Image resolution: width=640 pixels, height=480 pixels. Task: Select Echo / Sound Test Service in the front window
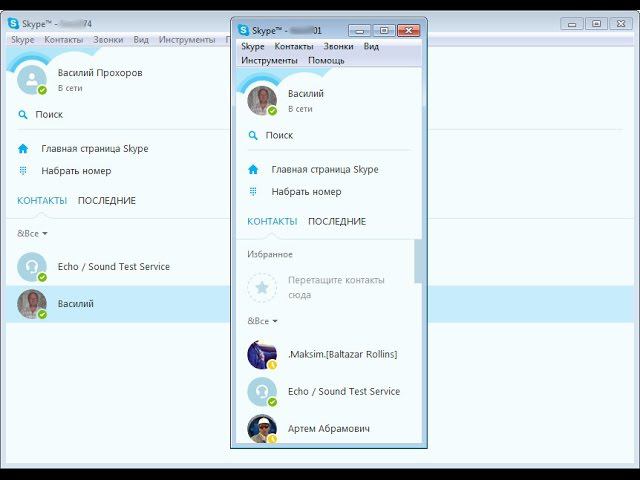click(x=344, y=391)
